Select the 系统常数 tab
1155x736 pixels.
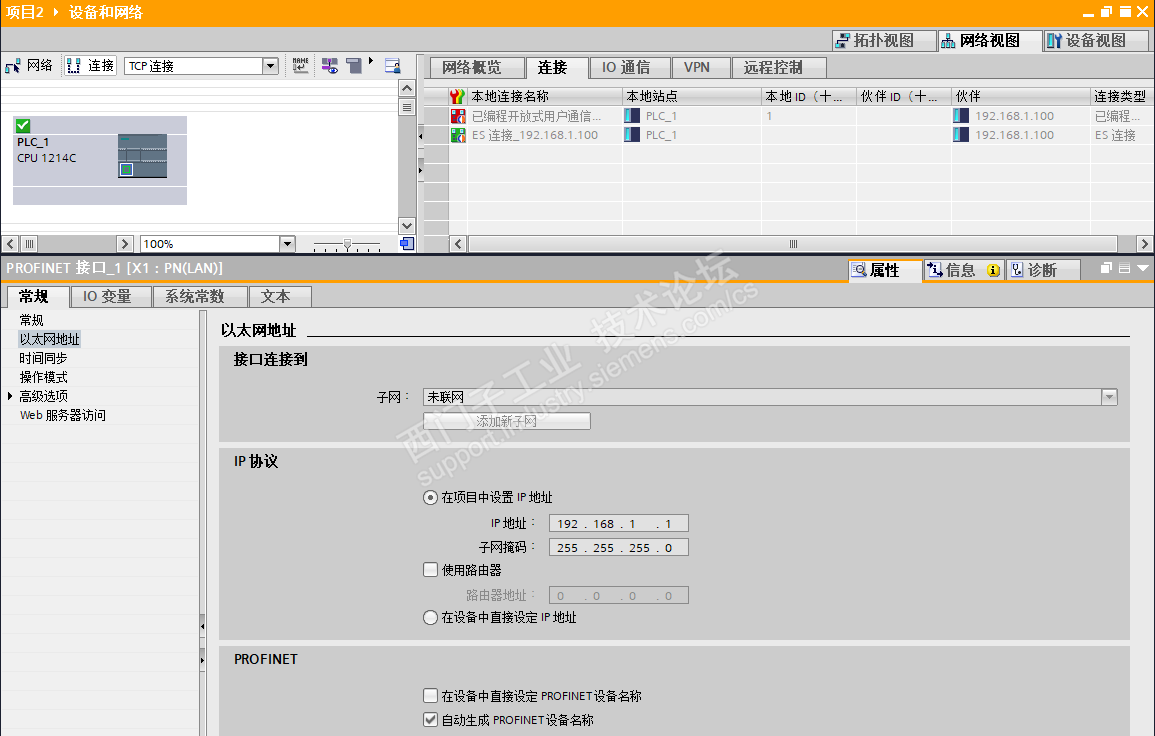(200, 296)
